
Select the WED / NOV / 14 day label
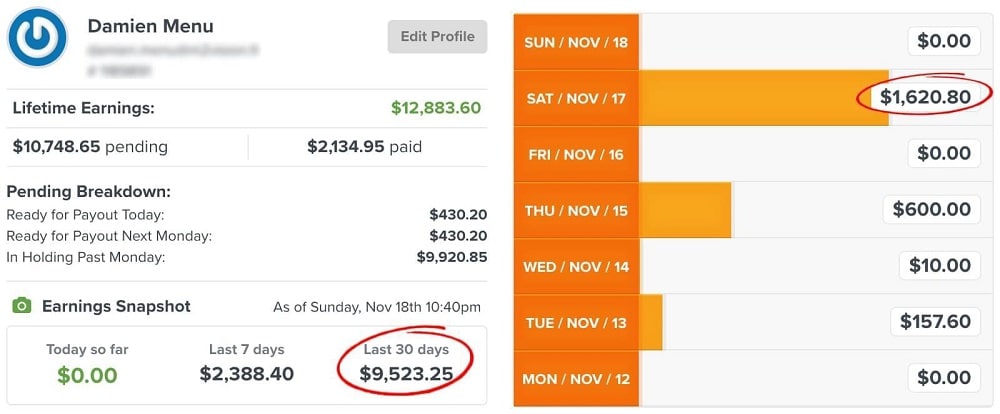[576, 266]
